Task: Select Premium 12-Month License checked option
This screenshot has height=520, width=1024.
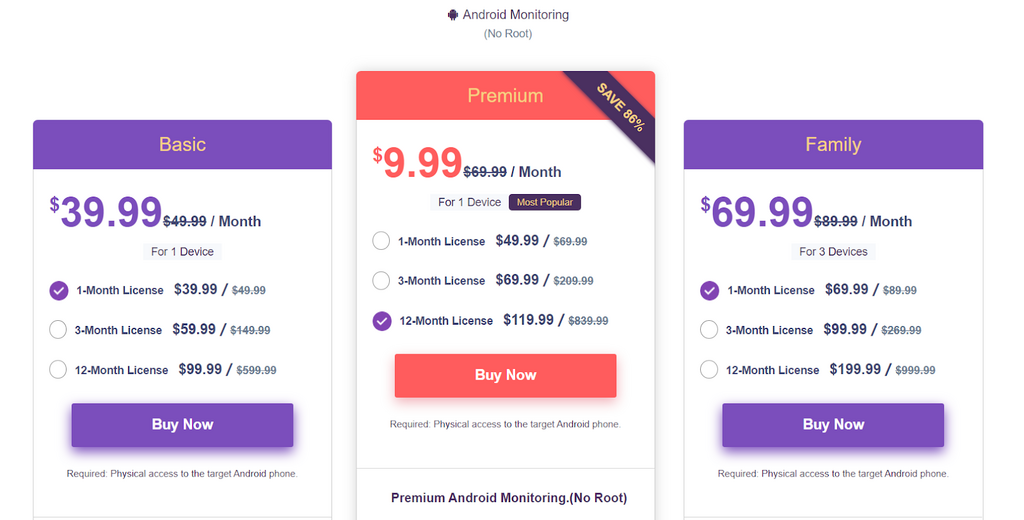Action: click(382, 321)
